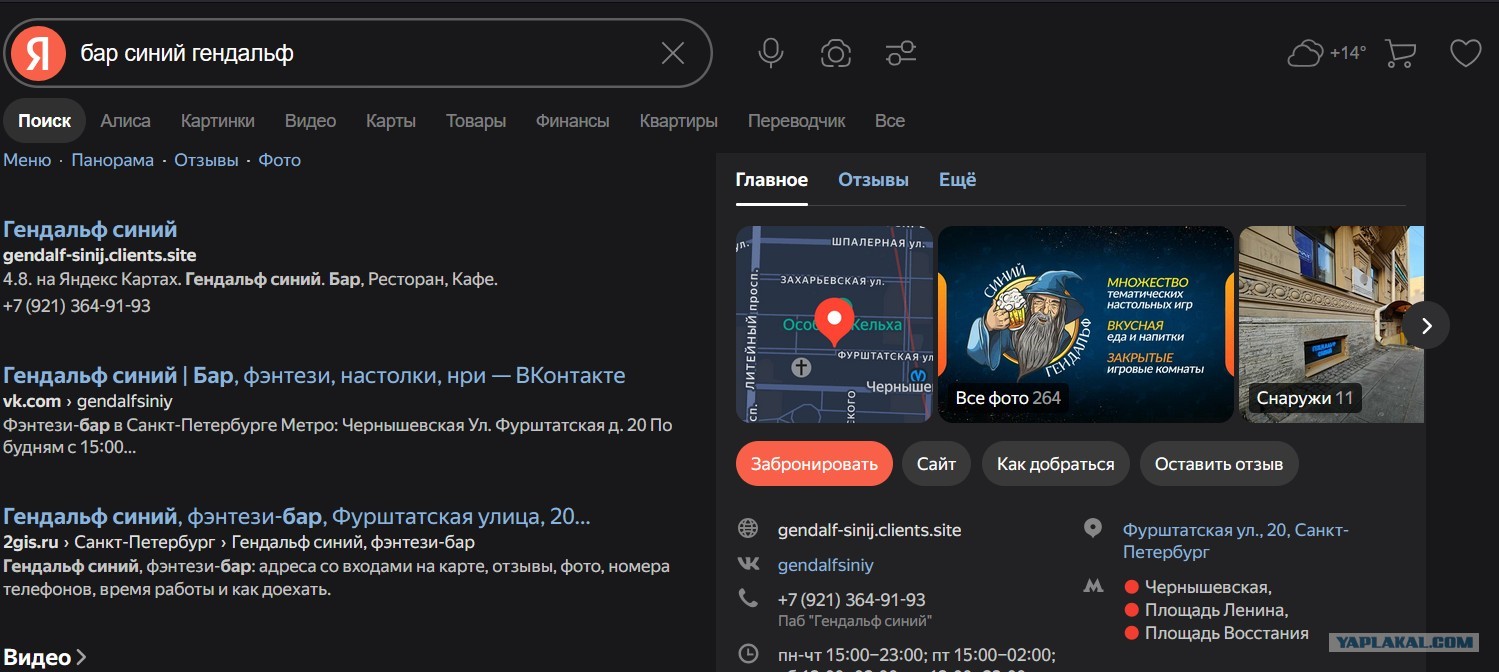Image resolution: width=1499 pixels, height=672 pixels.
Task: Open the Отзывы quick link under search tabs
Action: [x=206, y=160]
